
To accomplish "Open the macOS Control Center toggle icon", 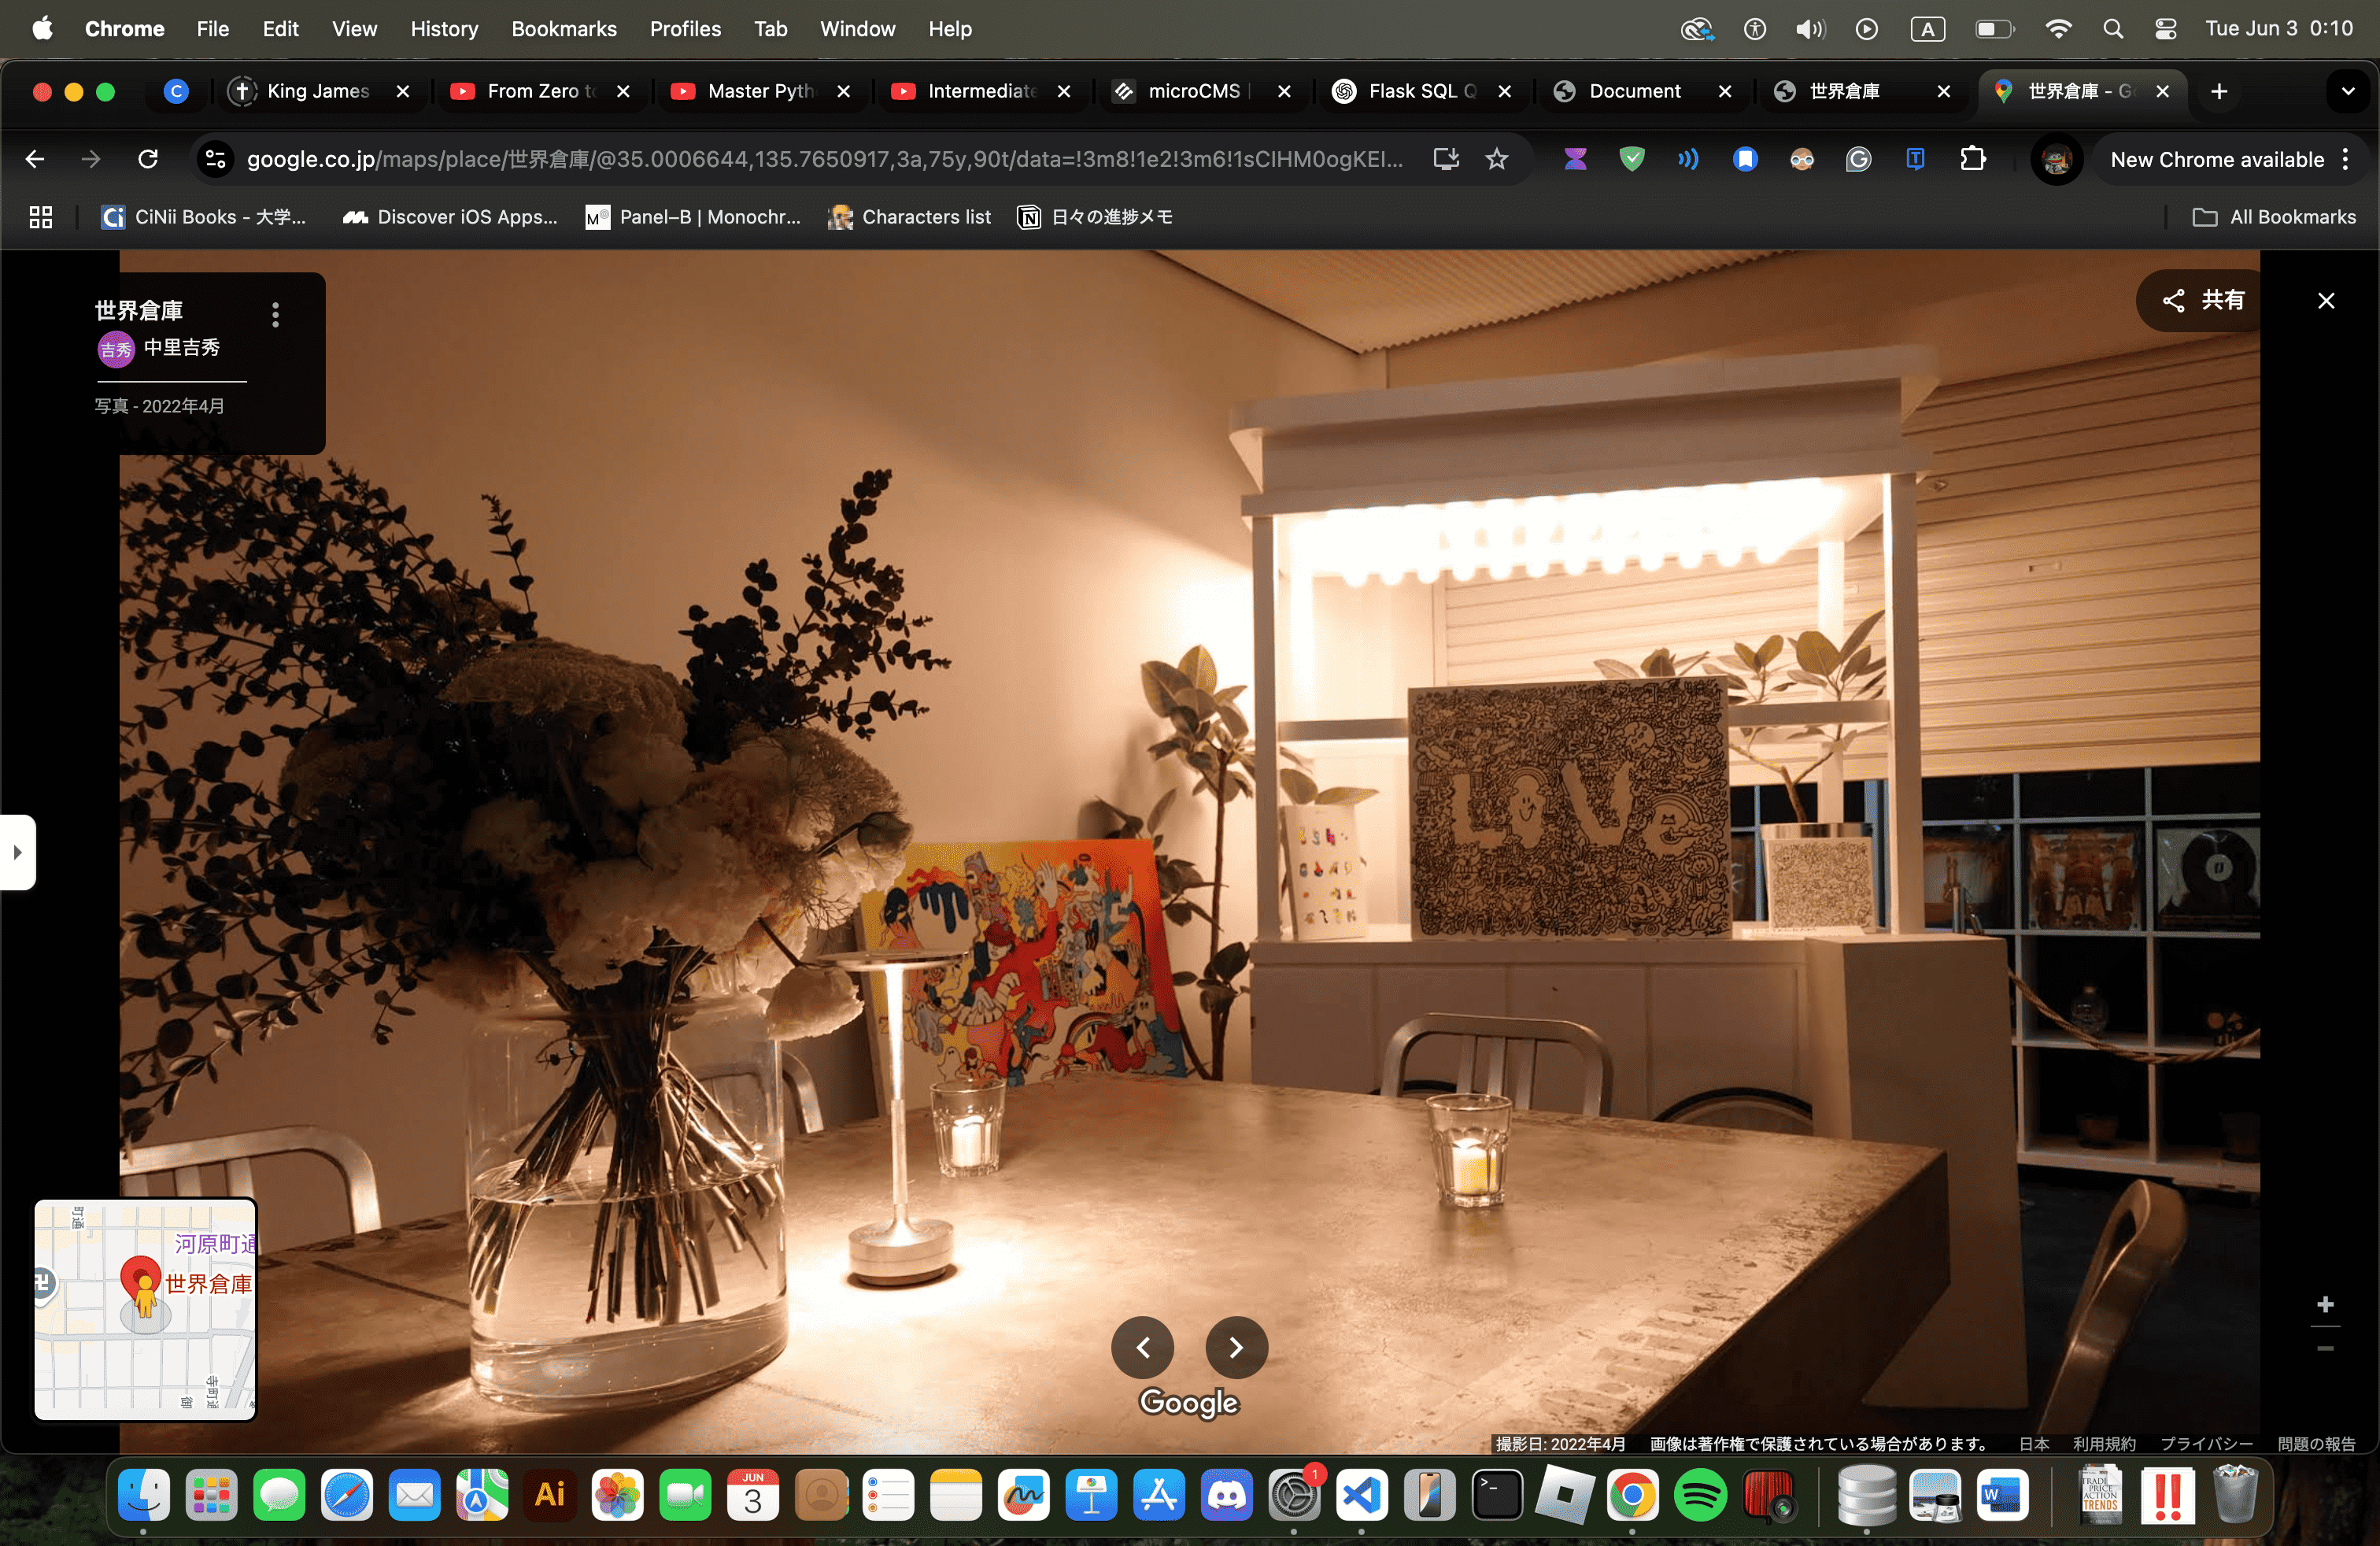I will [2165, 29].
